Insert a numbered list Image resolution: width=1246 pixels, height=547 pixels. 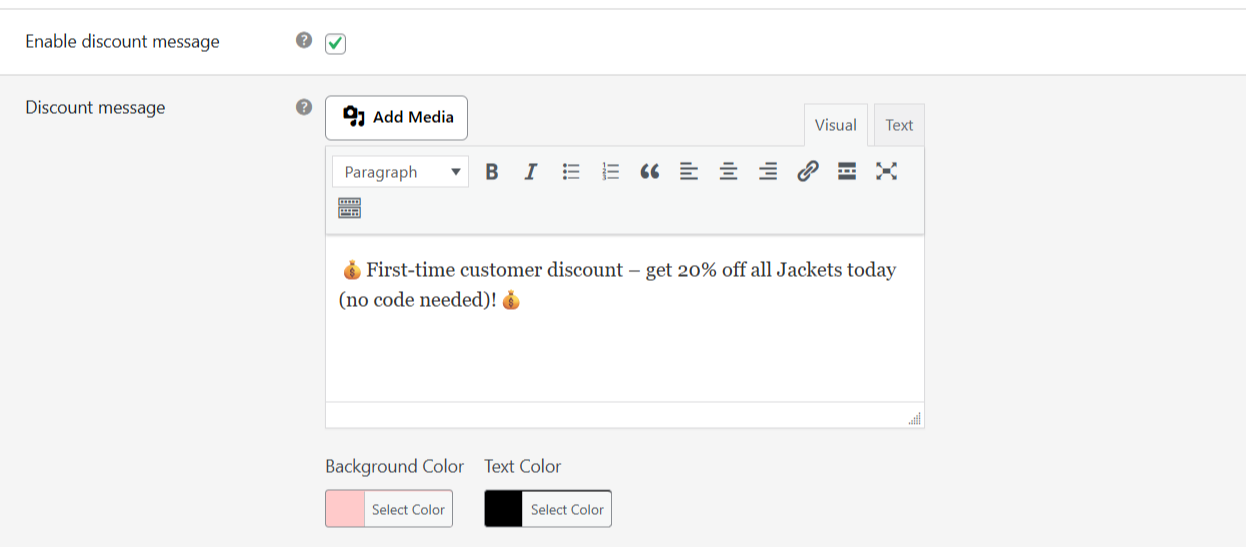(x=610, y=172)
